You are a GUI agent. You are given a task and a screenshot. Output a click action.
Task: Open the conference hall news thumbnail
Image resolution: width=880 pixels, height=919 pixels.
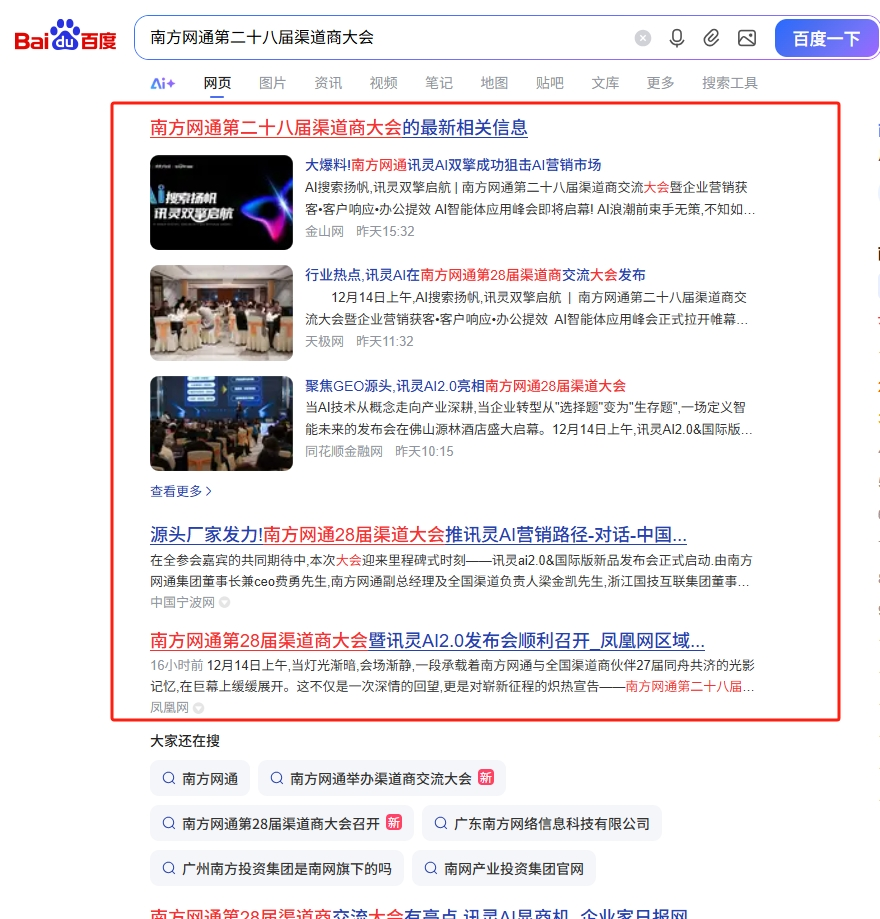coord(207,312)
